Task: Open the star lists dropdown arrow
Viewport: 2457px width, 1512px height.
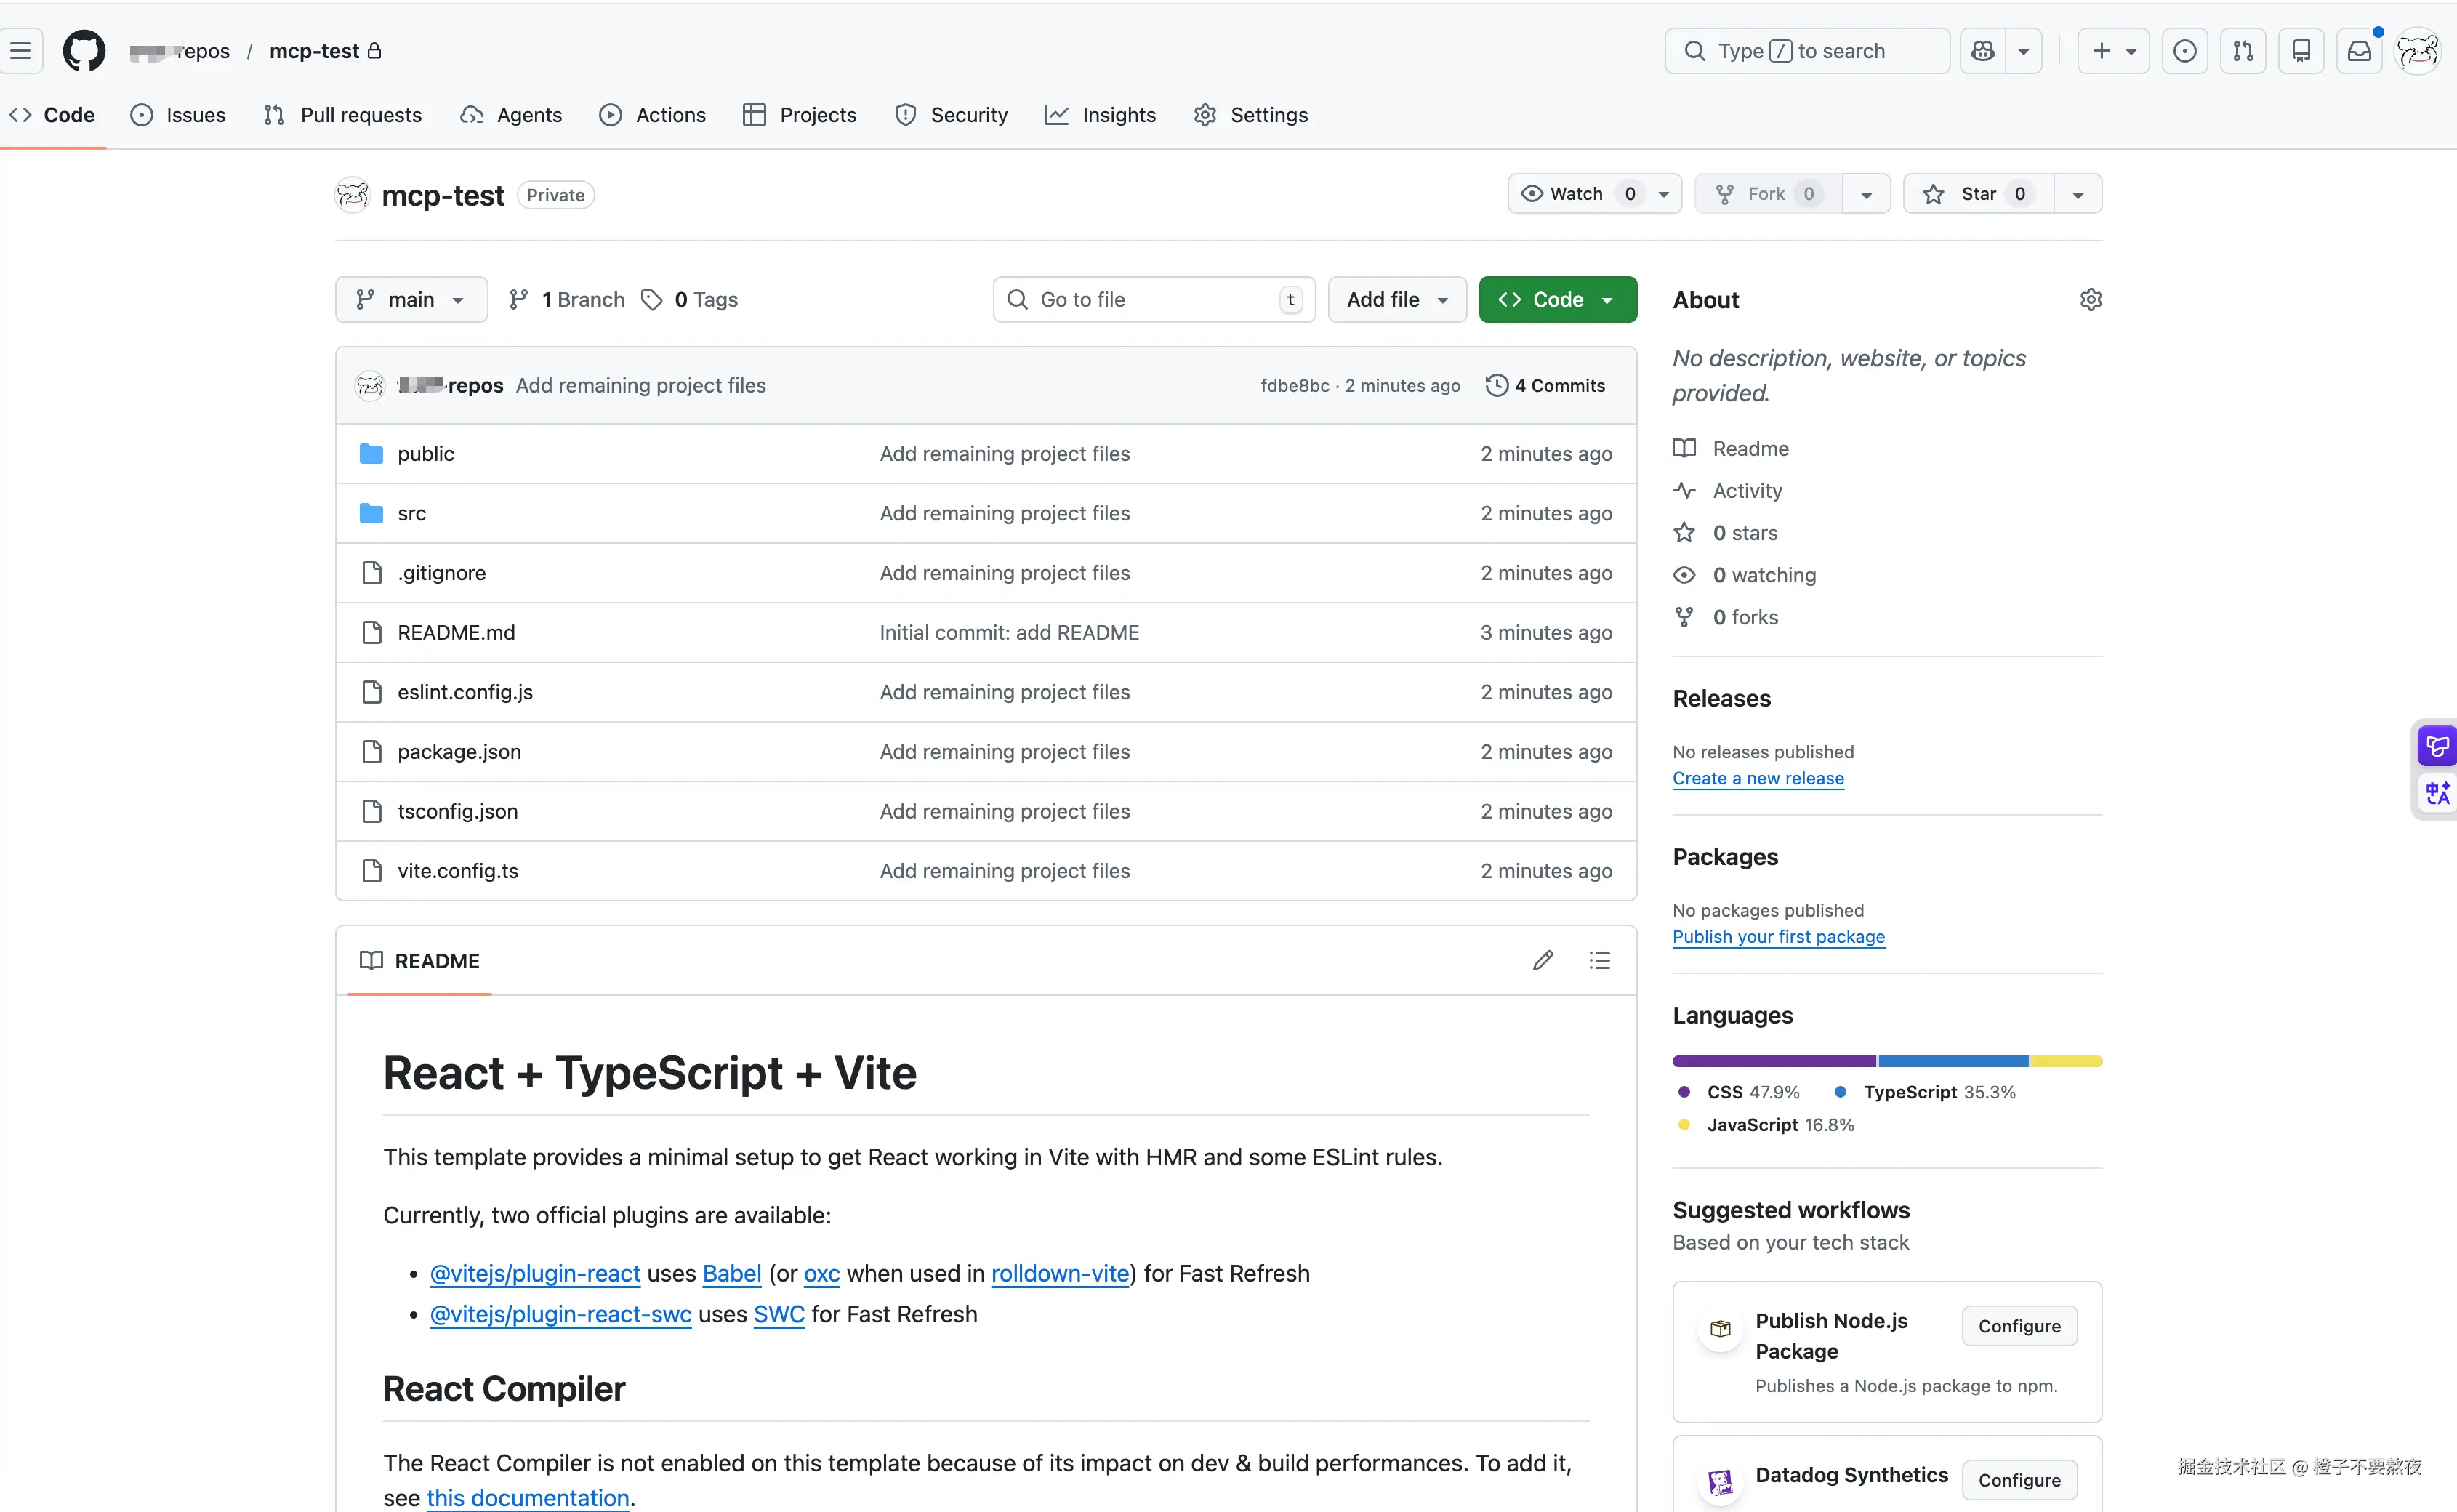Action: click(x=2078, y=194)
